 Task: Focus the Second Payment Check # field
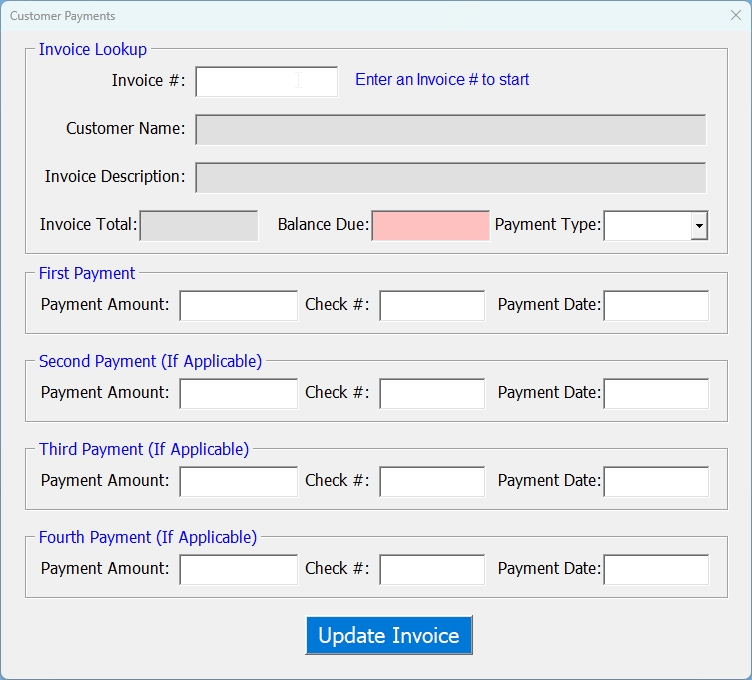[432, 394]
